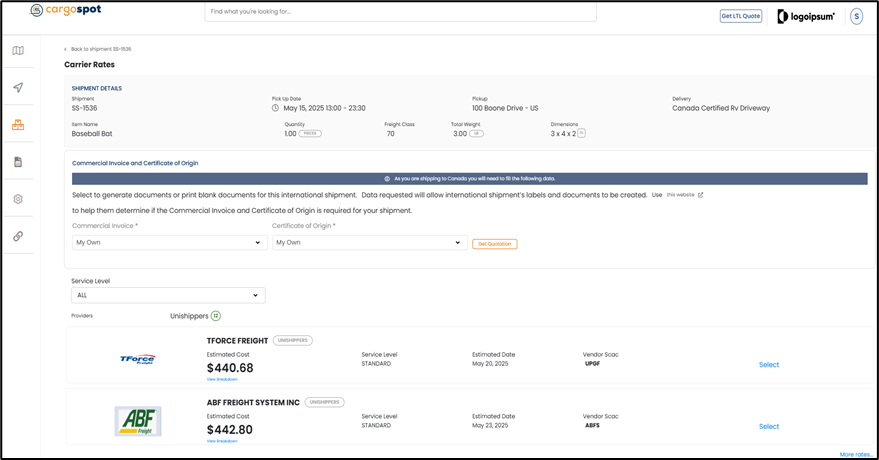This screenshot has width=879, height=460.
Task: Click the link chain sidebar icon
Action: tap(18, 236)
